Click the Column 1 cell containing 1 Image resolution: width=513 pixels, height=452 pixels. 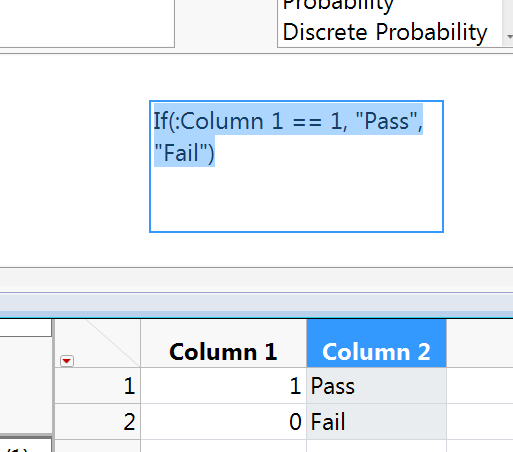(223, 386)
